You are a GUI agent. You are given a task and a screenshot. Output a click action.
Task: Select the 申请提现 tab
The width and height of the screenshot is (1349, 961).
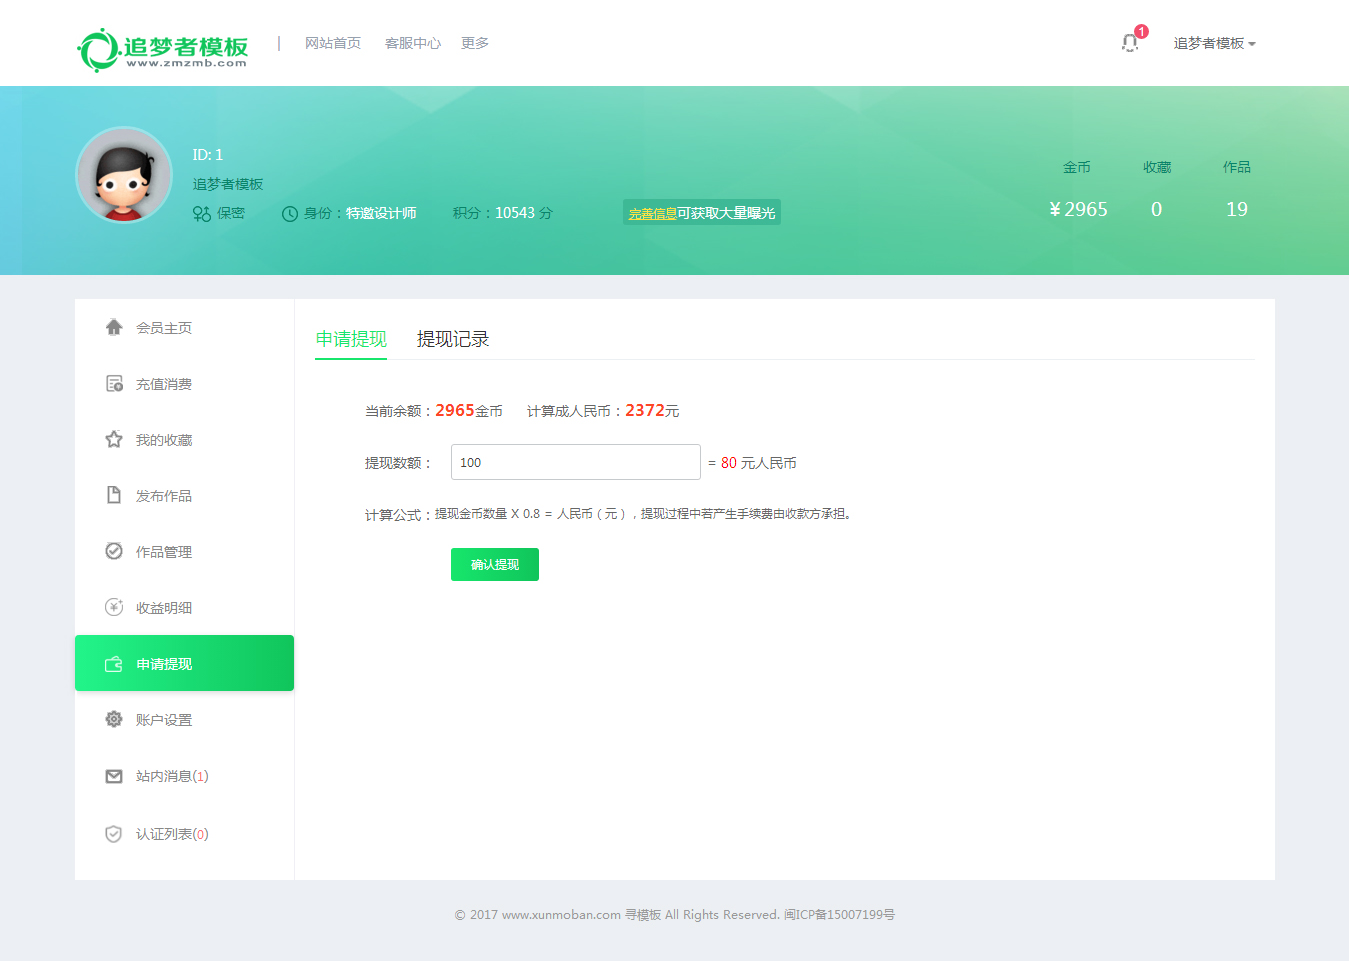point(351,339)
